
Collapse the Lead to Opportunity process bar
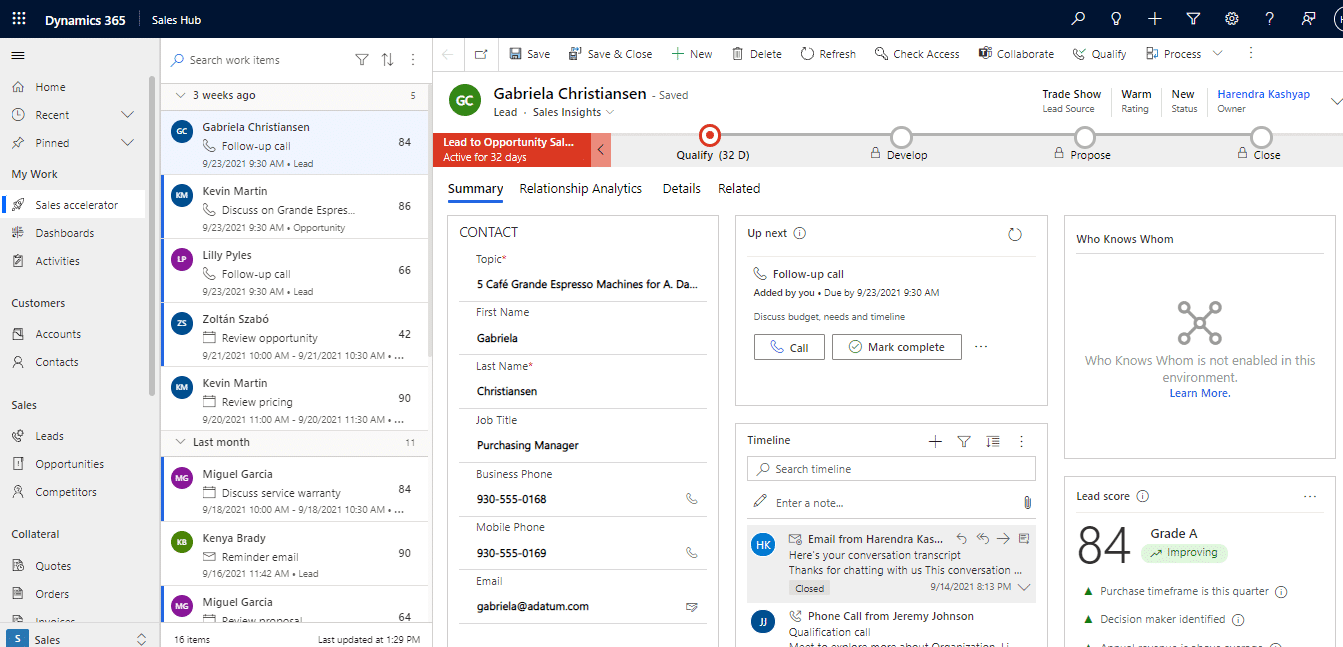tap(601, 149)
